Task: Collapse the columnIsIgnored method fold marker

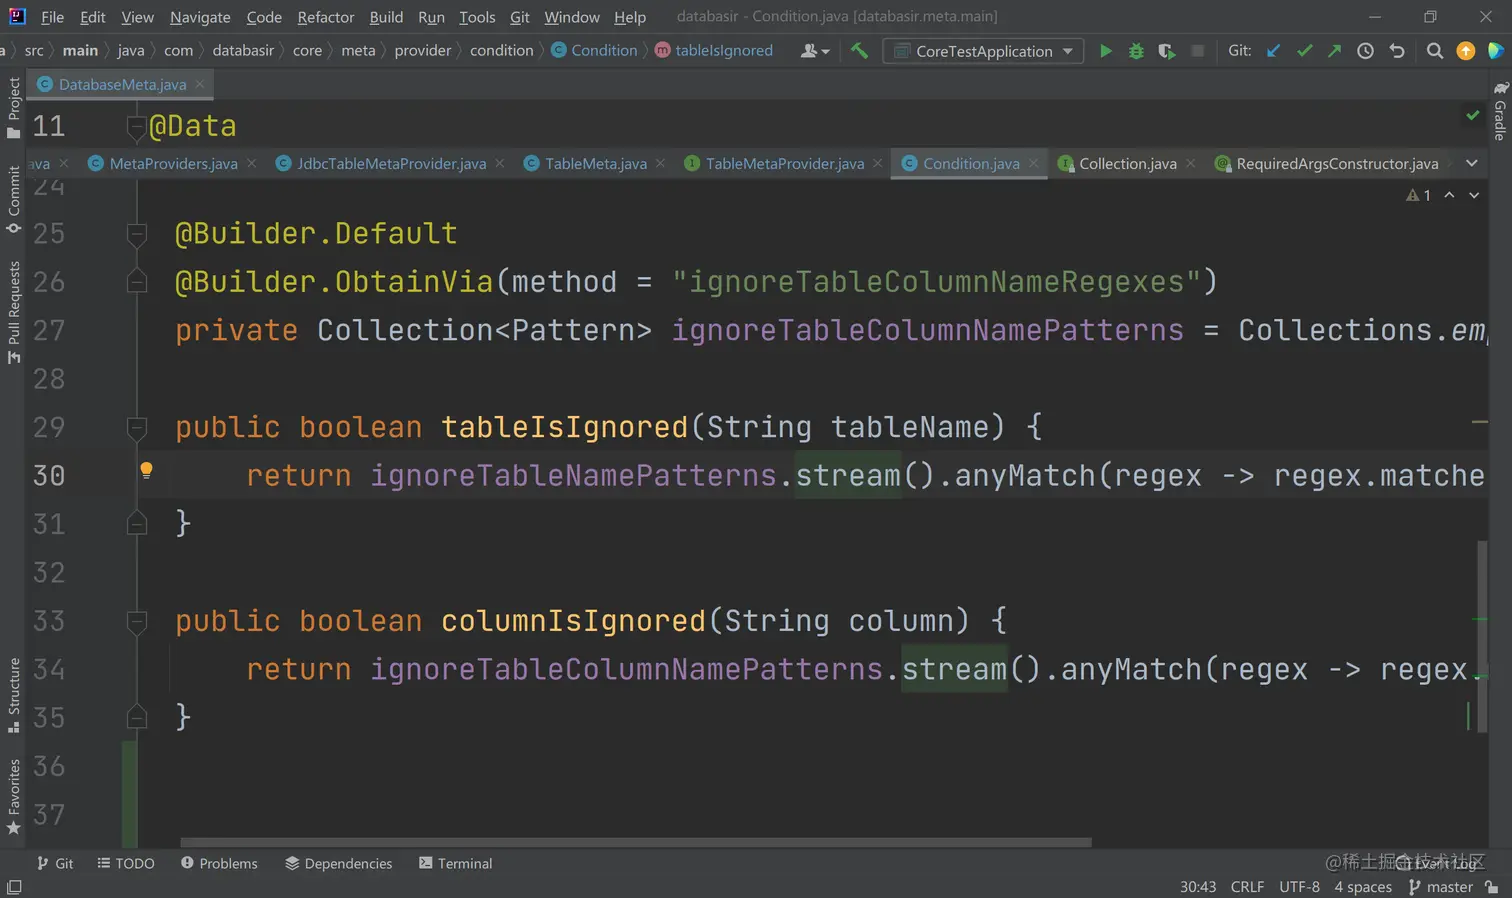Action: click(x=137, y=622)
